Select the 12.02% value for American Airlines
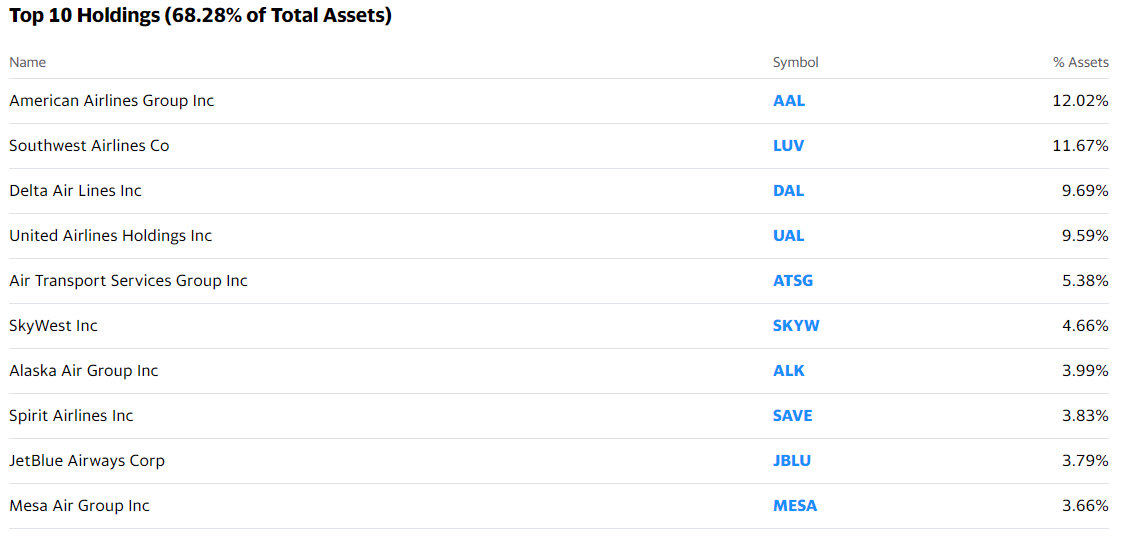The image size is (1124, 539). 1081,101
